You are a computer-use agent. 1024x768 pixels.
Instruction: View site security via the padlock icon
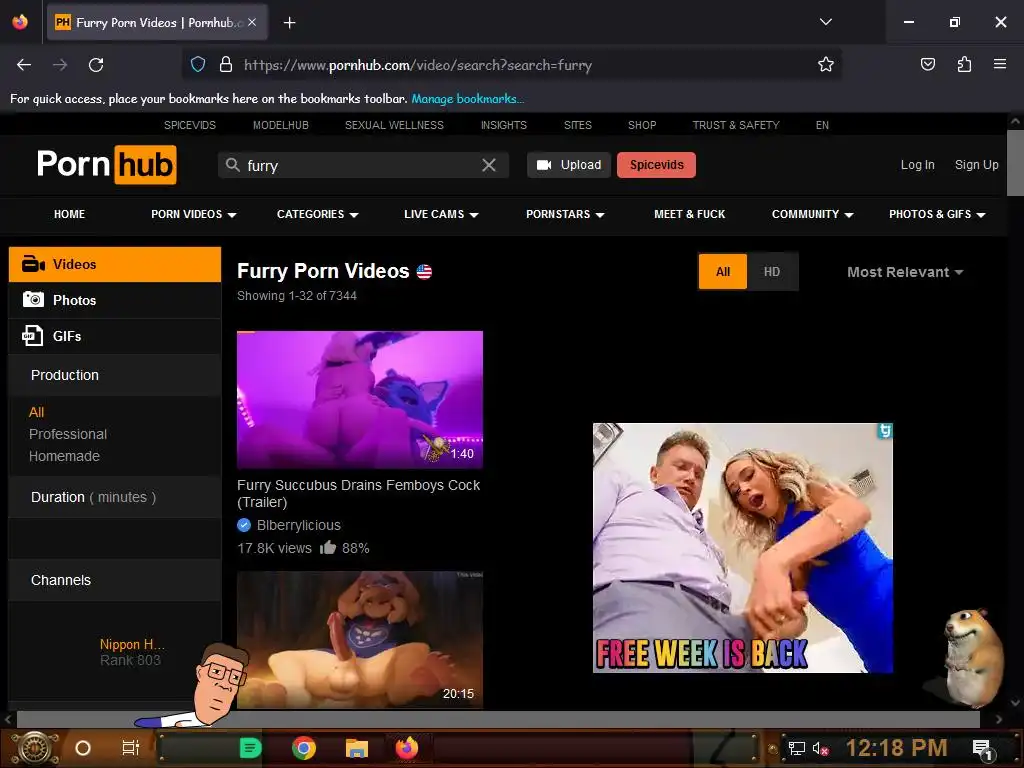tap(226, 64)
